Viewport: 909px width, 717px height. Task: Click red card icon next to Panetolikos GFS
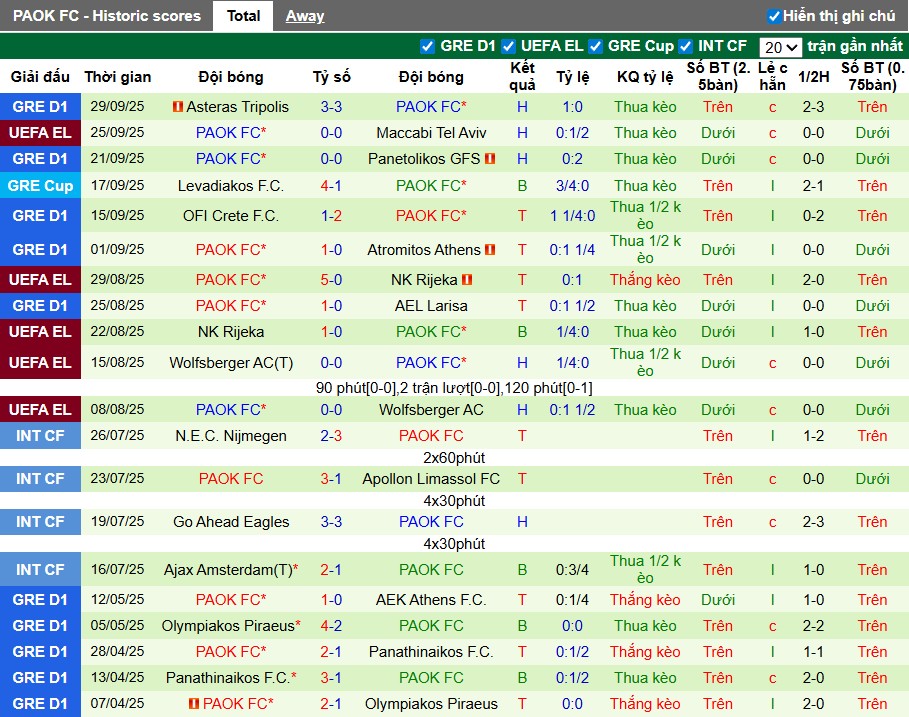click(490, 159)
